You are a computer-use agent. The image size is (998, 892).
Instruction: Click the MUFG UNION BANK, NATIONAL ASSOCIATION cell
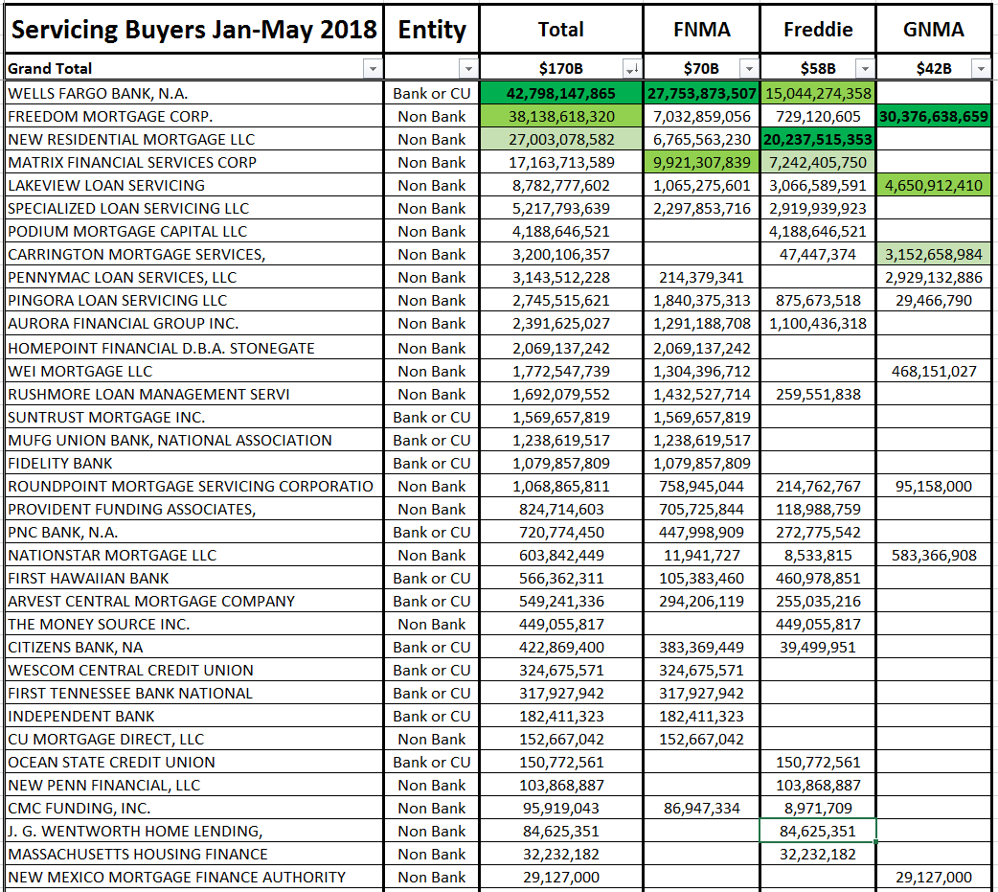[x=194, y=440]
